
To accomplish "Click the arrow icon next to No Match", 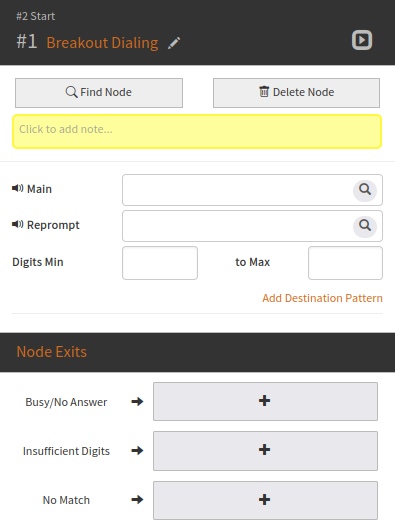I will pyautogui.click(x=137, y=499).
